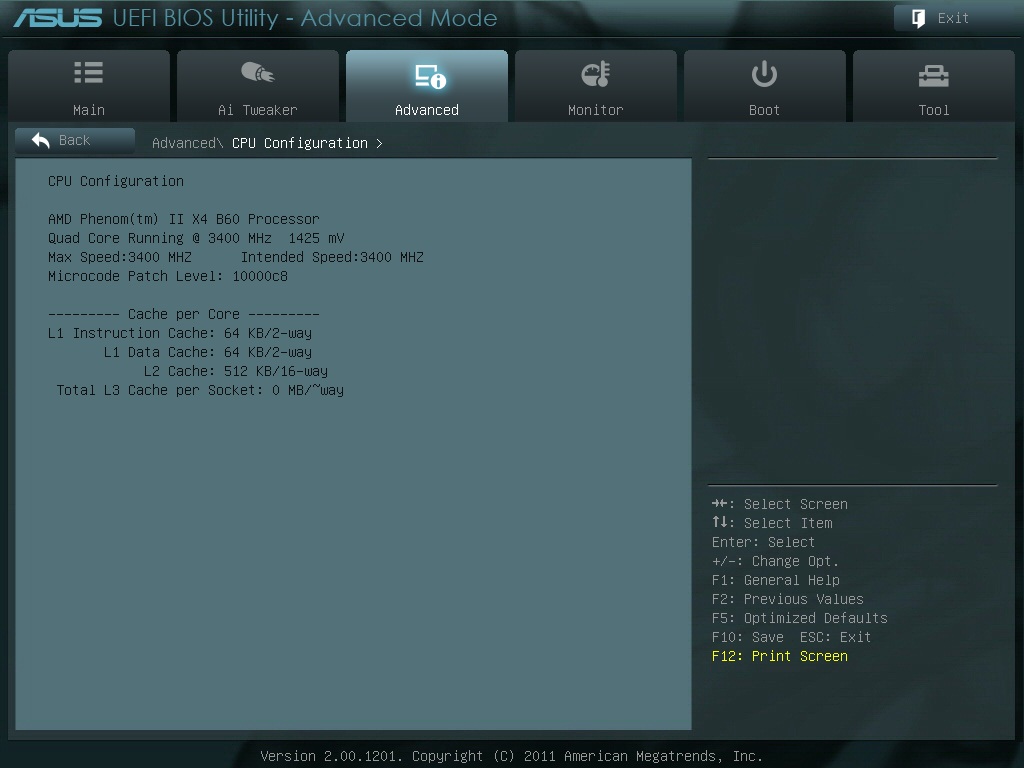Click the Version 2.00.1201 copyright footer
1024x768 pixels.
(511, 756)
